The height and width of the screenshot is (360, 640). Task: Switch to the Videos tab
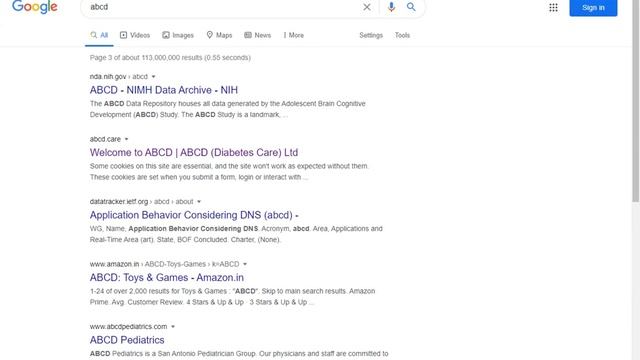click(135, 36)
